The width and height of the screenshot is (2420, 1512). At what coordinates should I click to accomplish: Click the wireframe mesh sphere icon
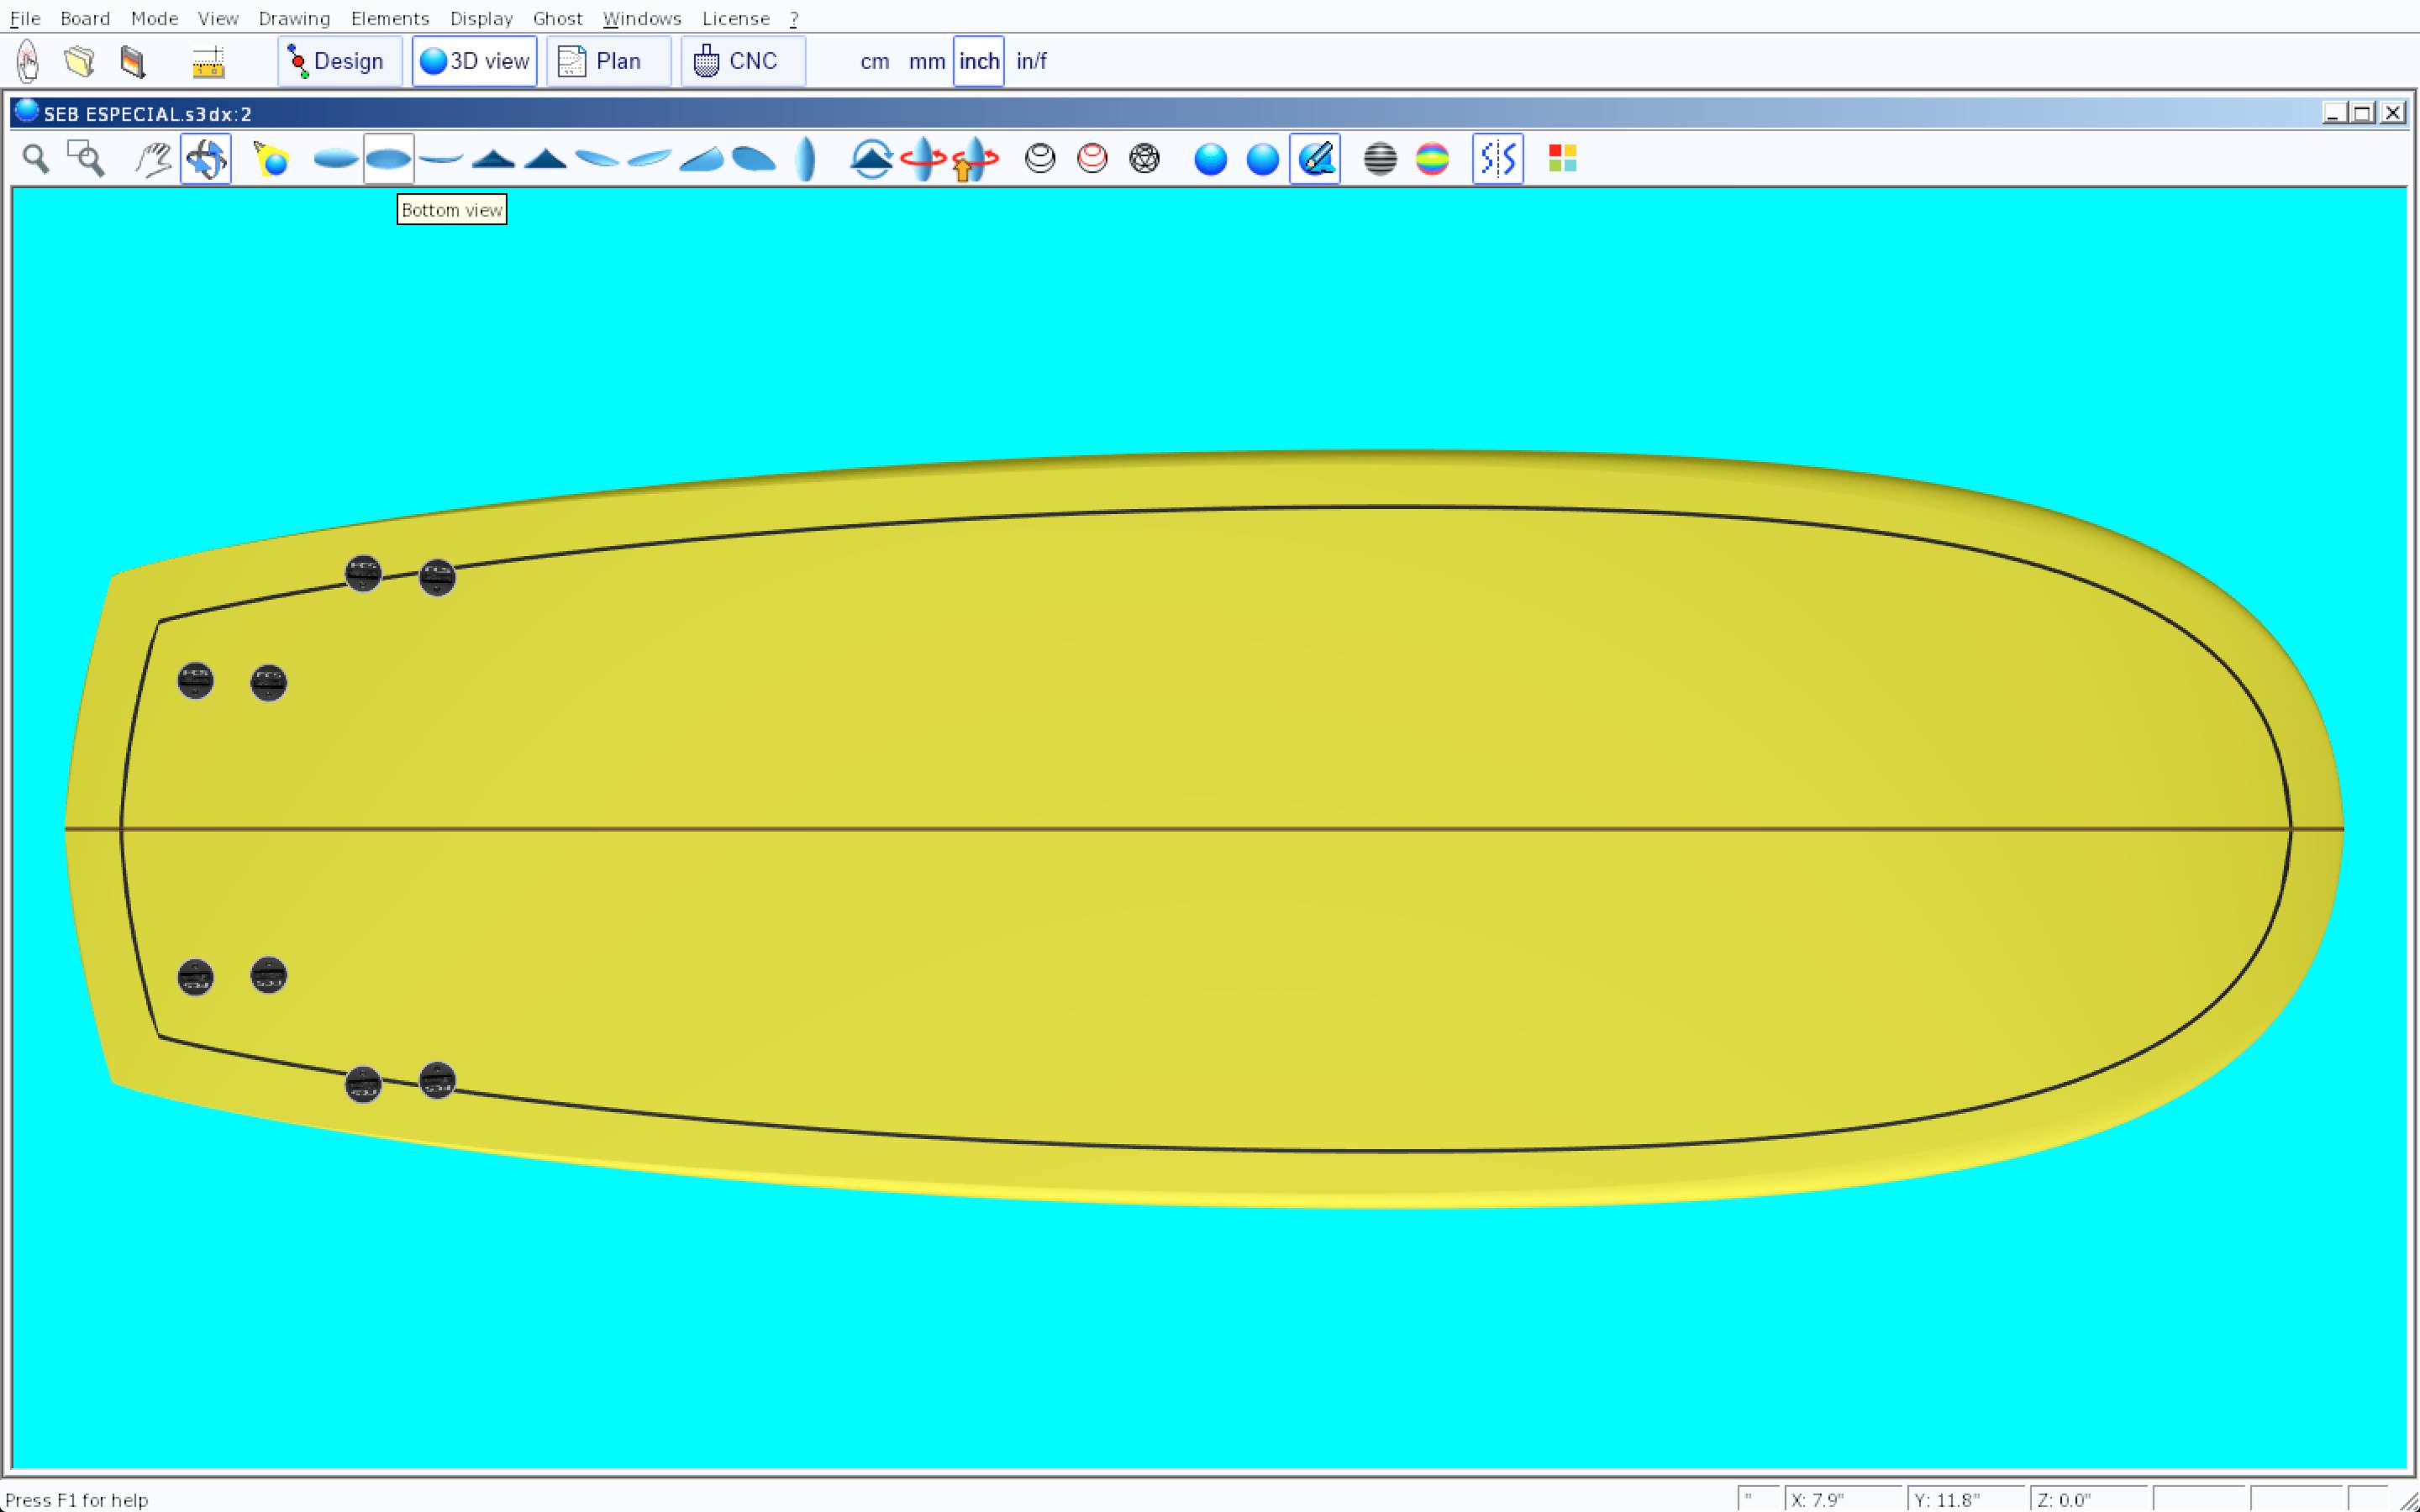(1144, 159)
